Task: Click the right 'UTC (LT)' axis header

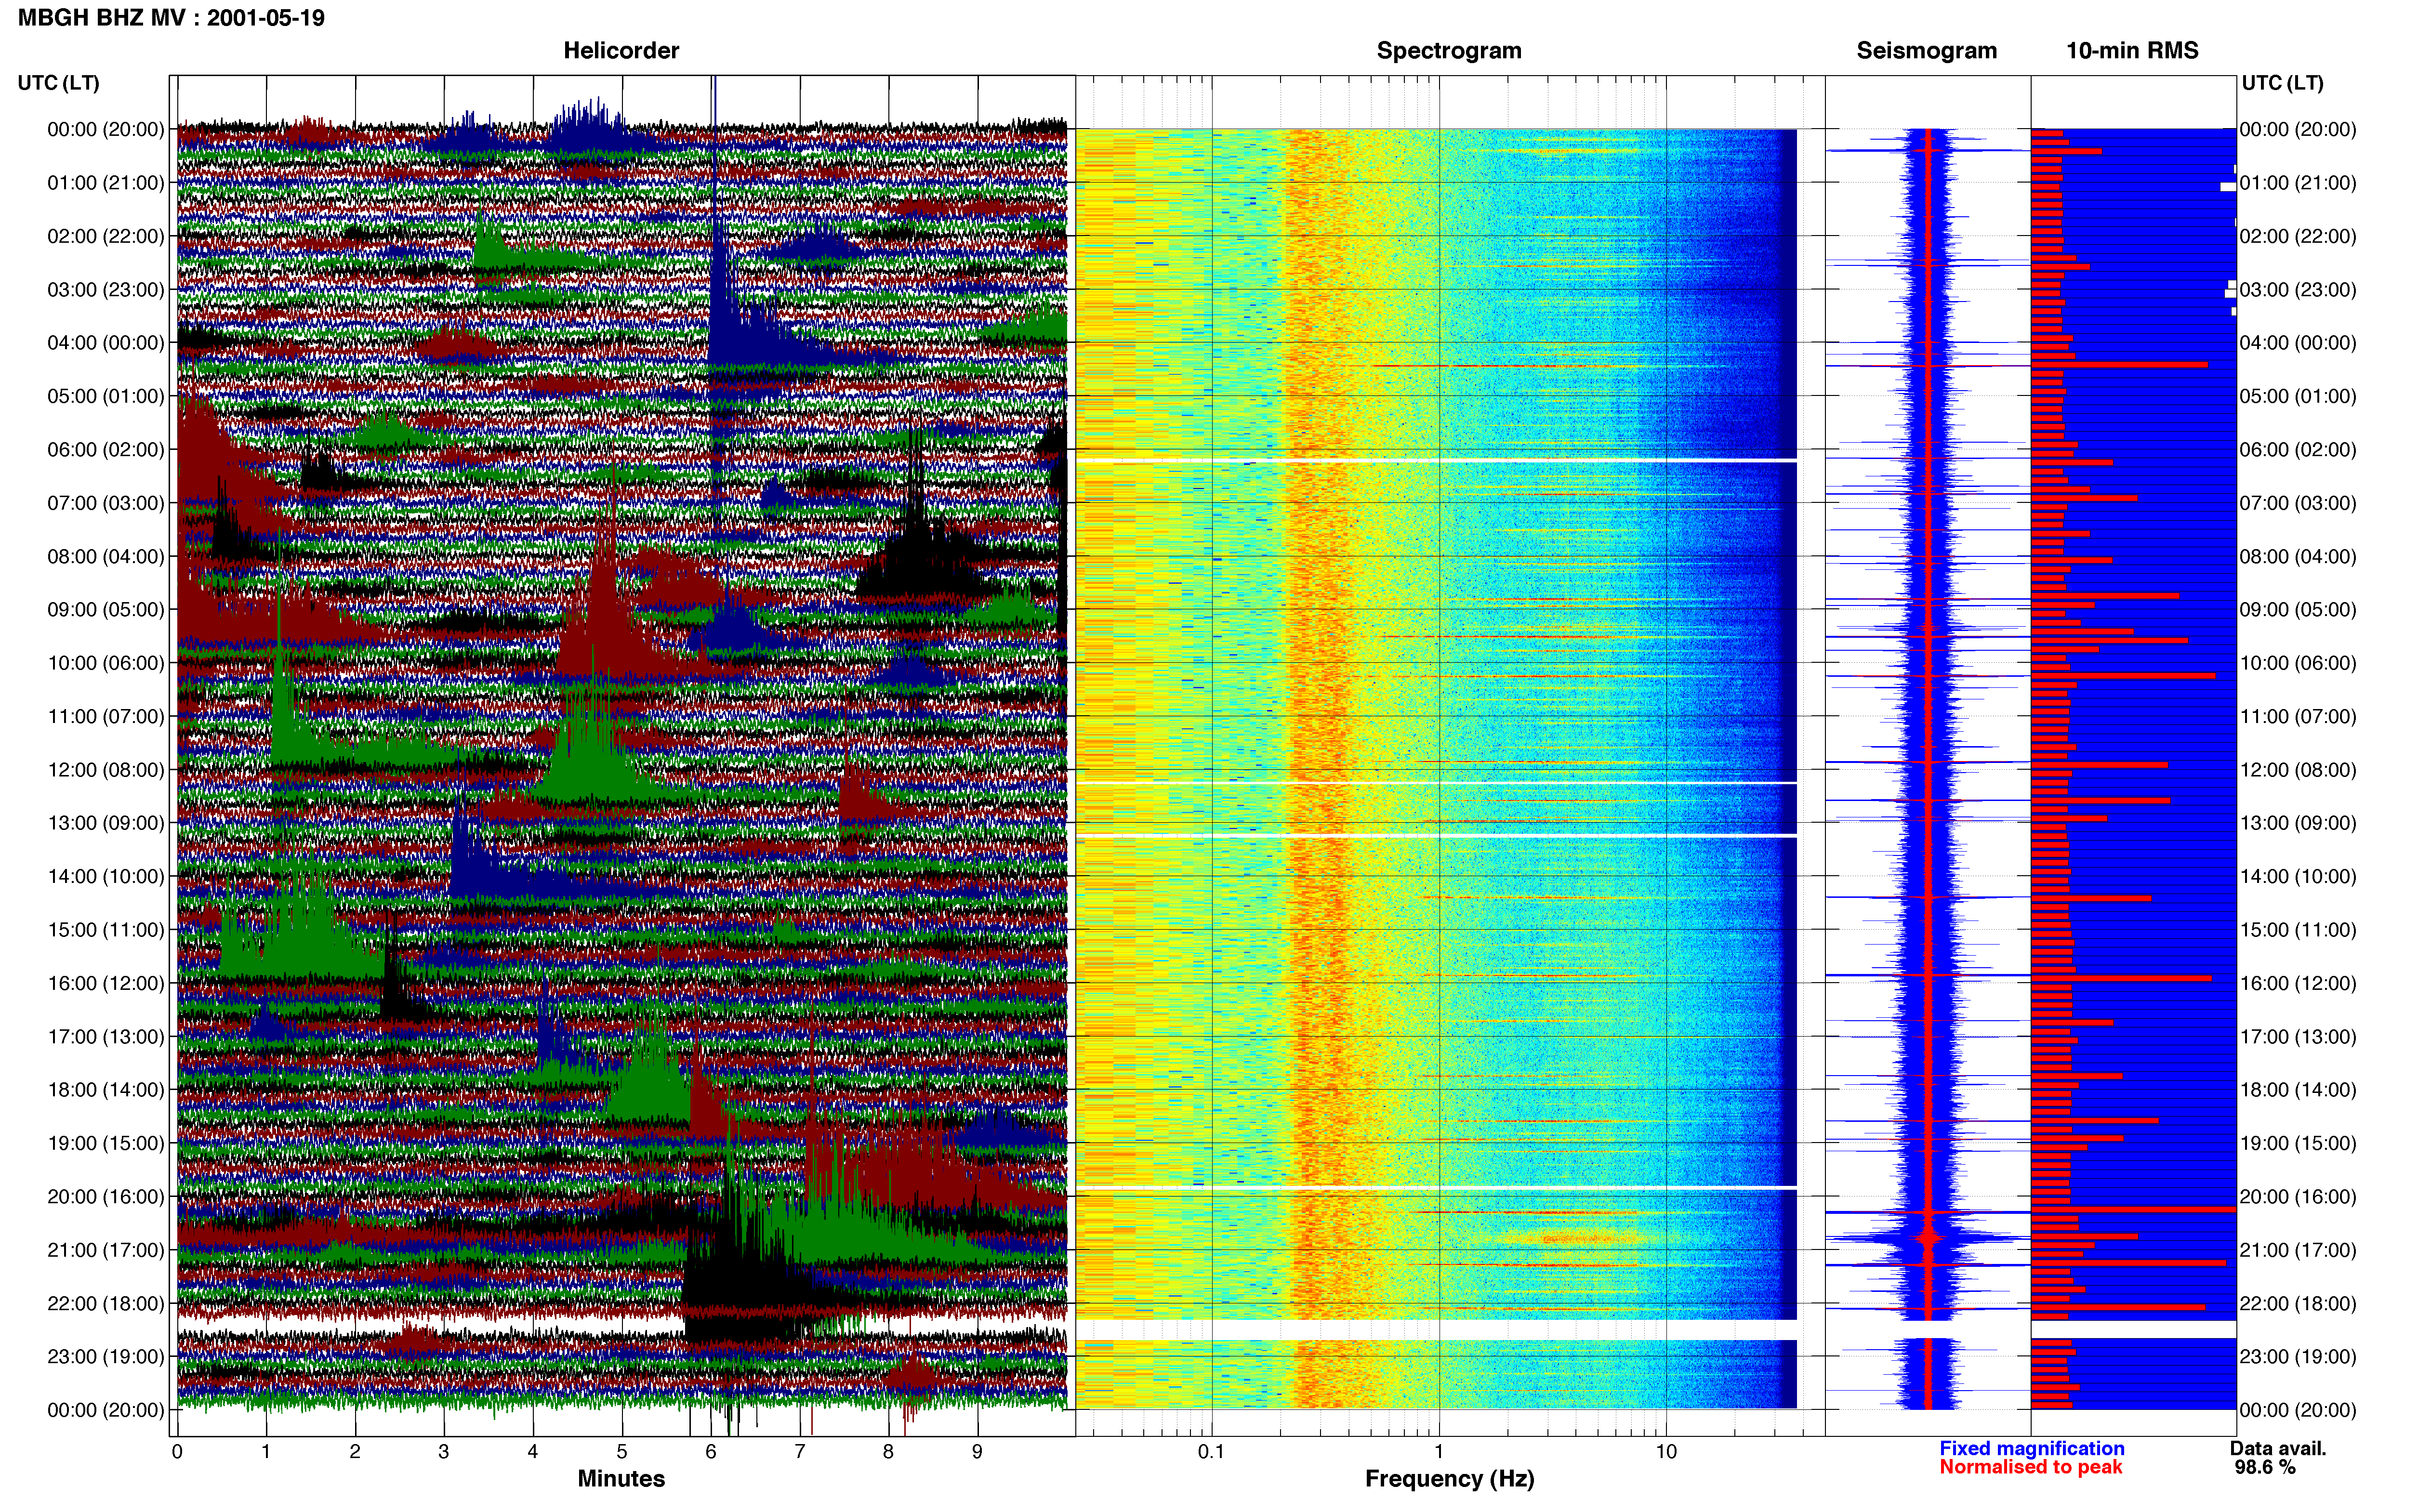Action: coord(2282,83)
